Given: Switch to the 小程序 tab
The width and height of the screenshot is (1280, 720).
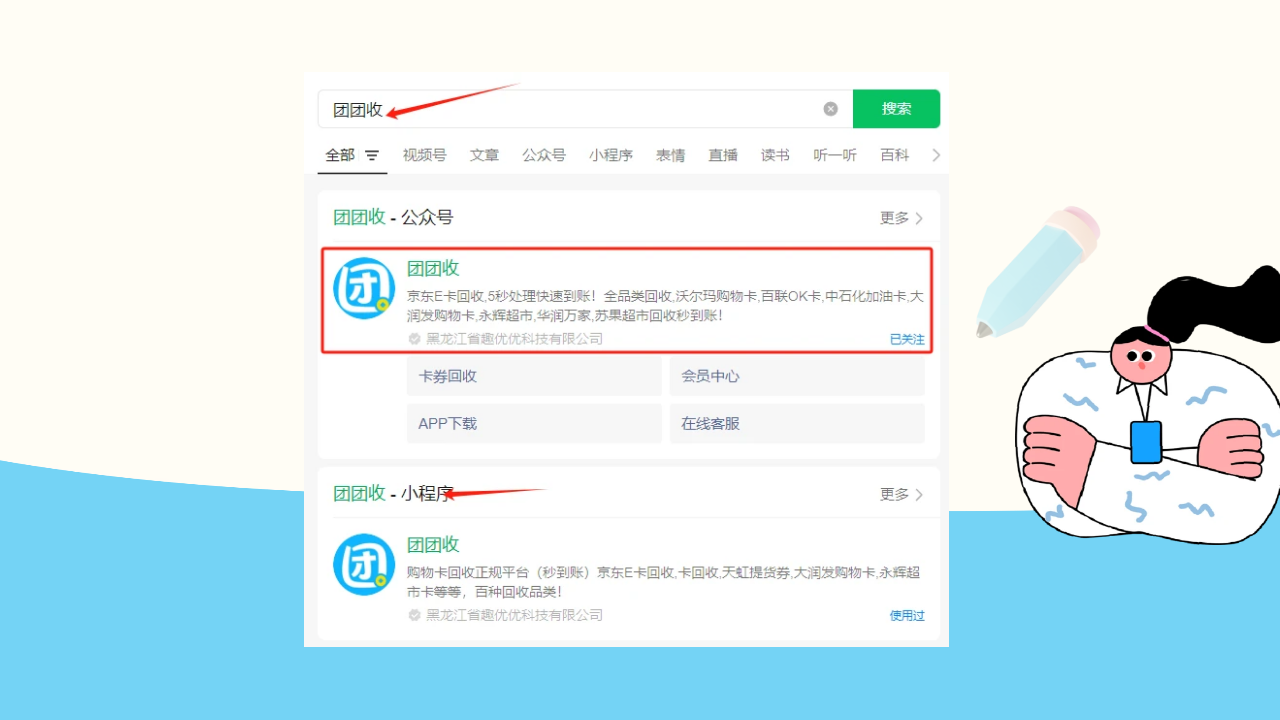Looking at the screenshot, I should tap(611, 155).
